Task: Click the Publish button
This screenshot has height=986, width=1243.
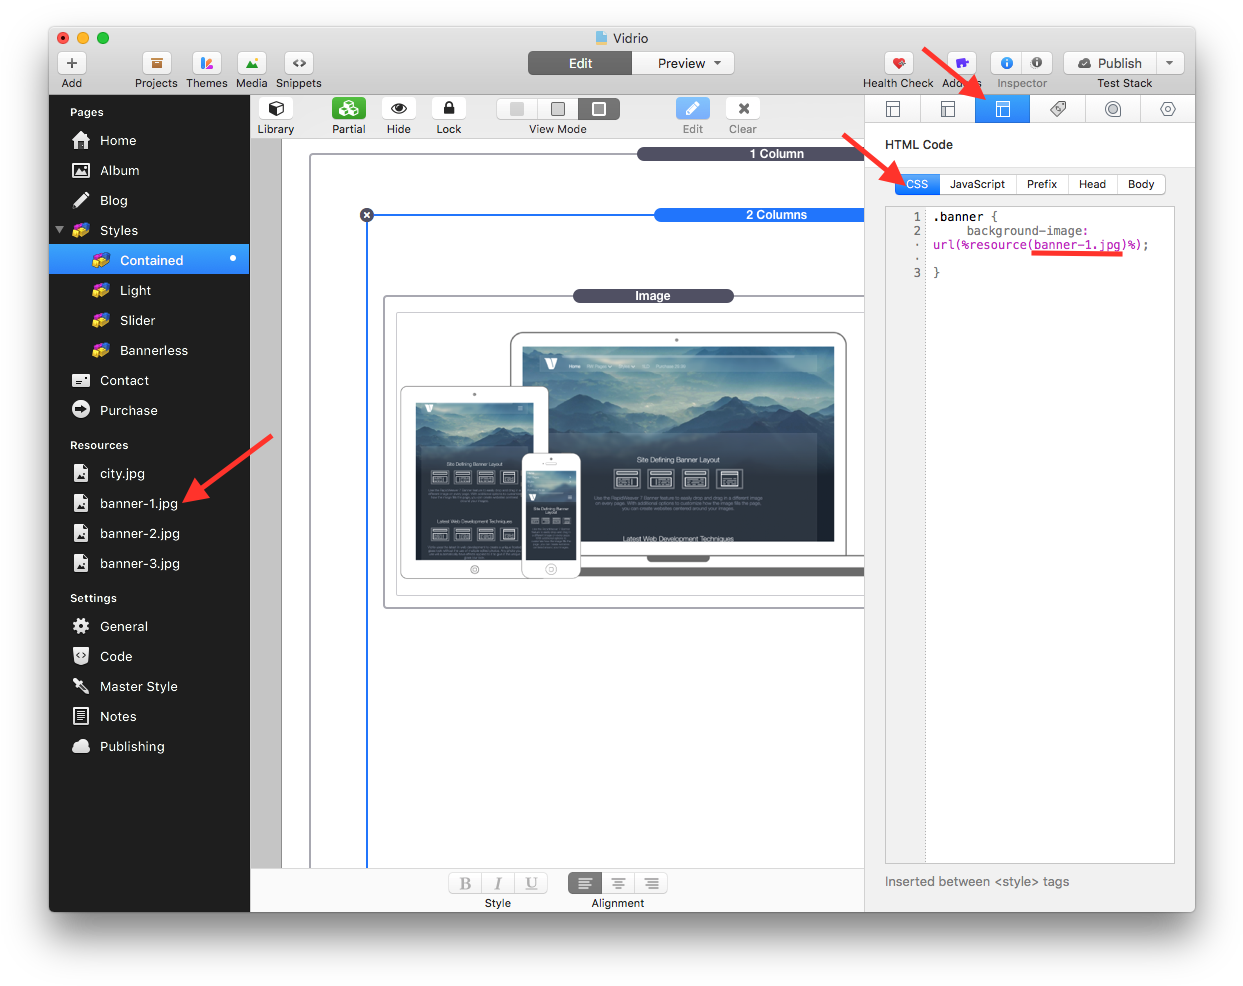Action: 1110,63
